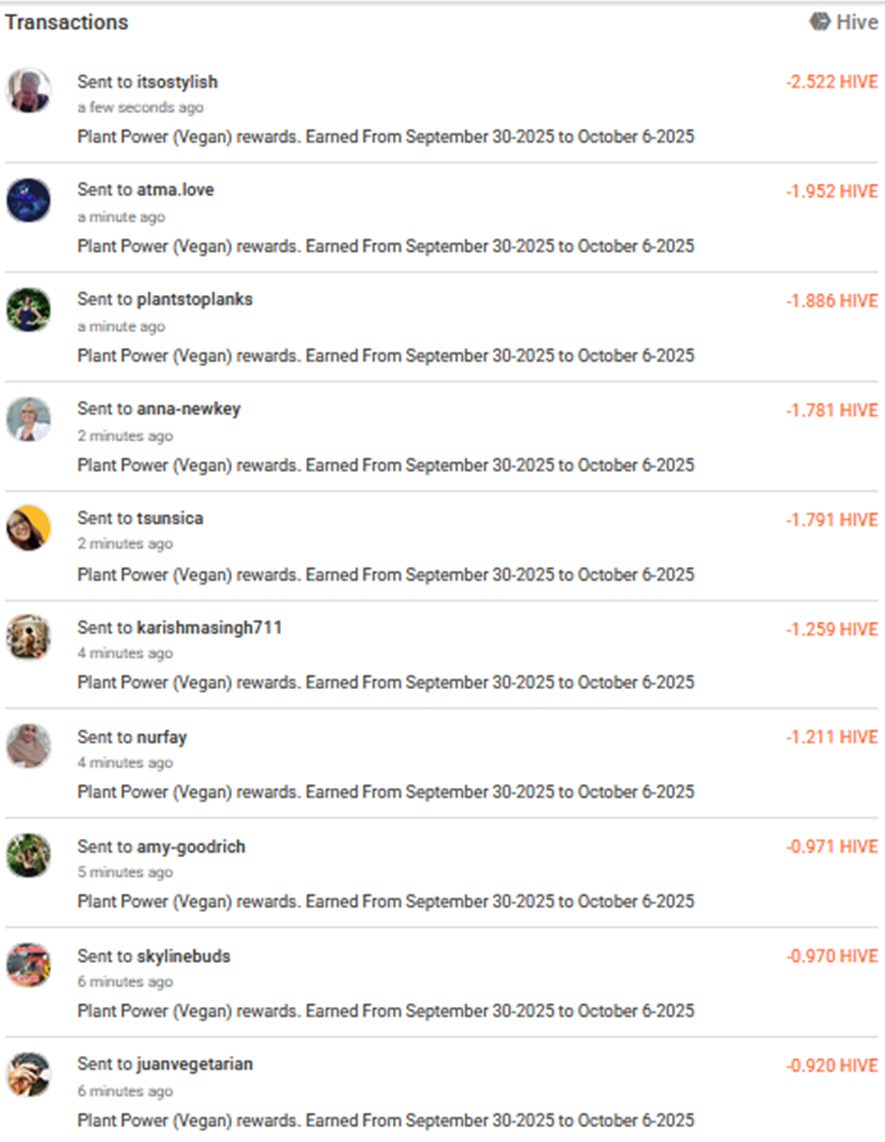Image resolution: width=885 pixels, height=1142 pixels.
Task: Open itsostylish profile avatar
Action: click(28, 91)
